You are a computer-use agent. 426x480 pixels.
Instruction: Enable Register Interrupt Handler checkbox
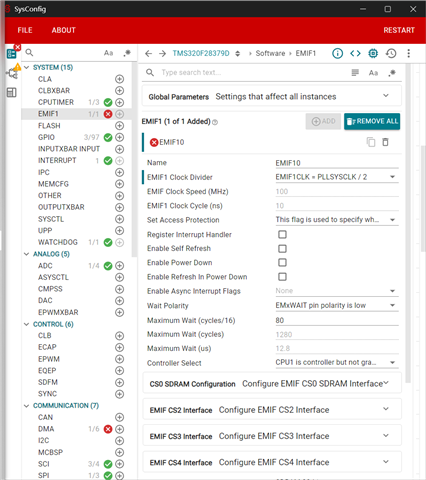click(282, 235)
